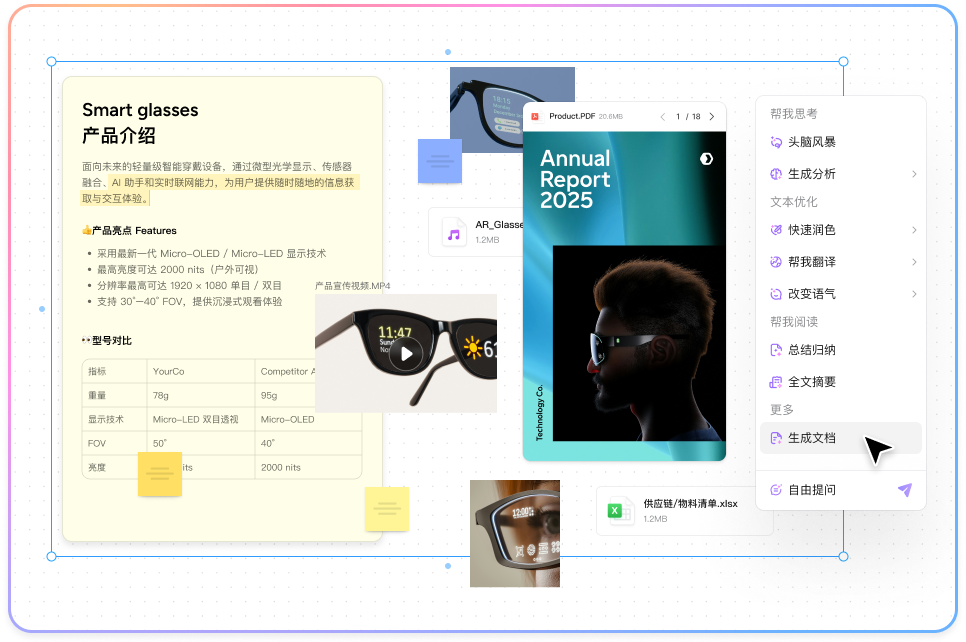Click the 改变语气 tone icon
This screenshot has height=642, width=966.
coord(776,294)
